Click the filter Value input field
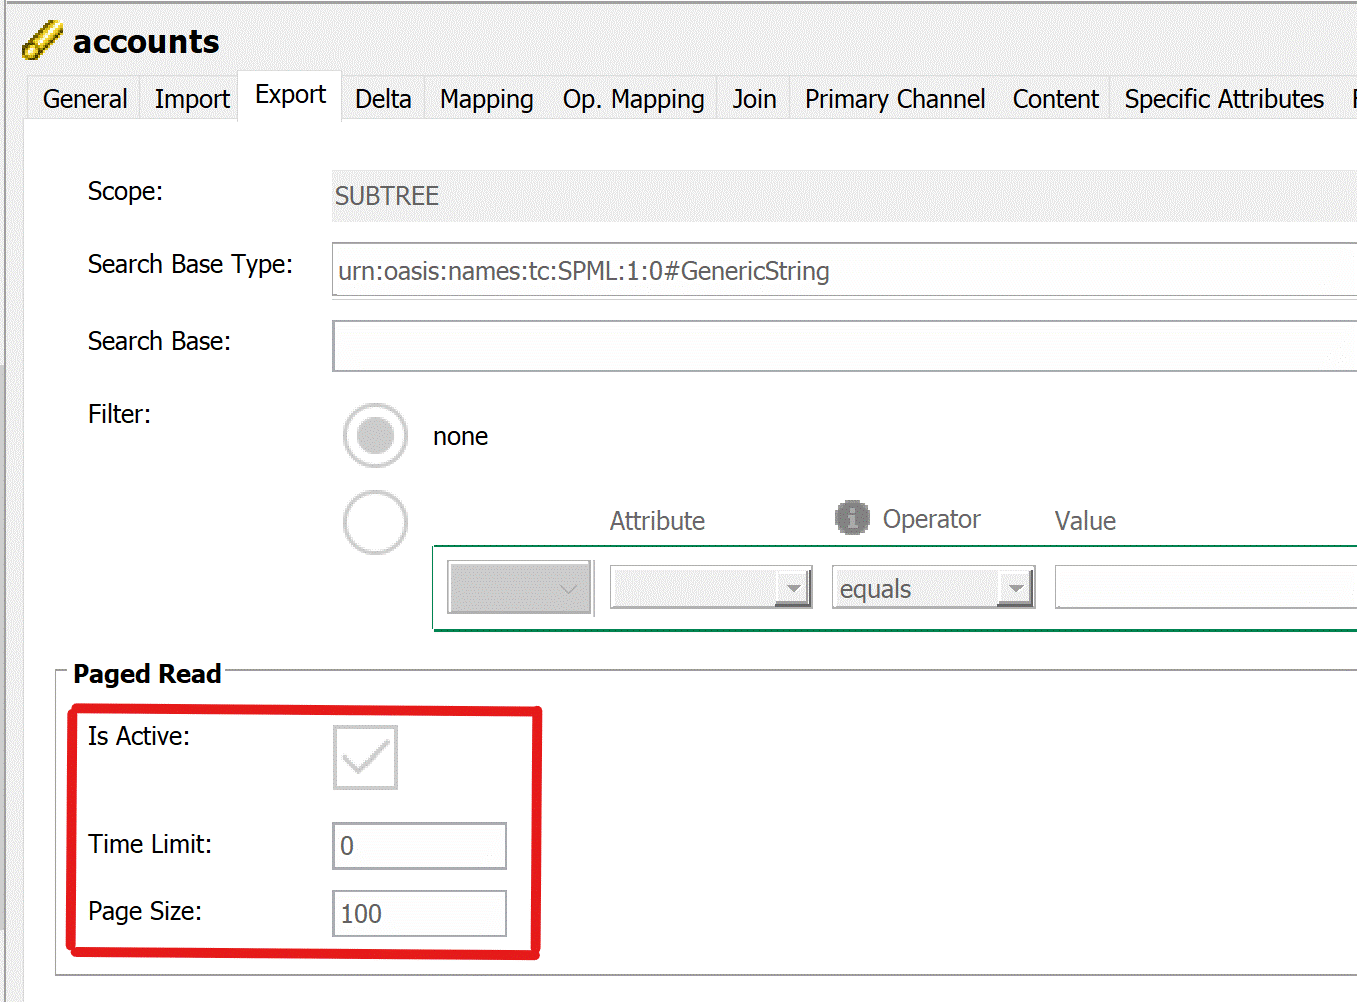 1200,587
